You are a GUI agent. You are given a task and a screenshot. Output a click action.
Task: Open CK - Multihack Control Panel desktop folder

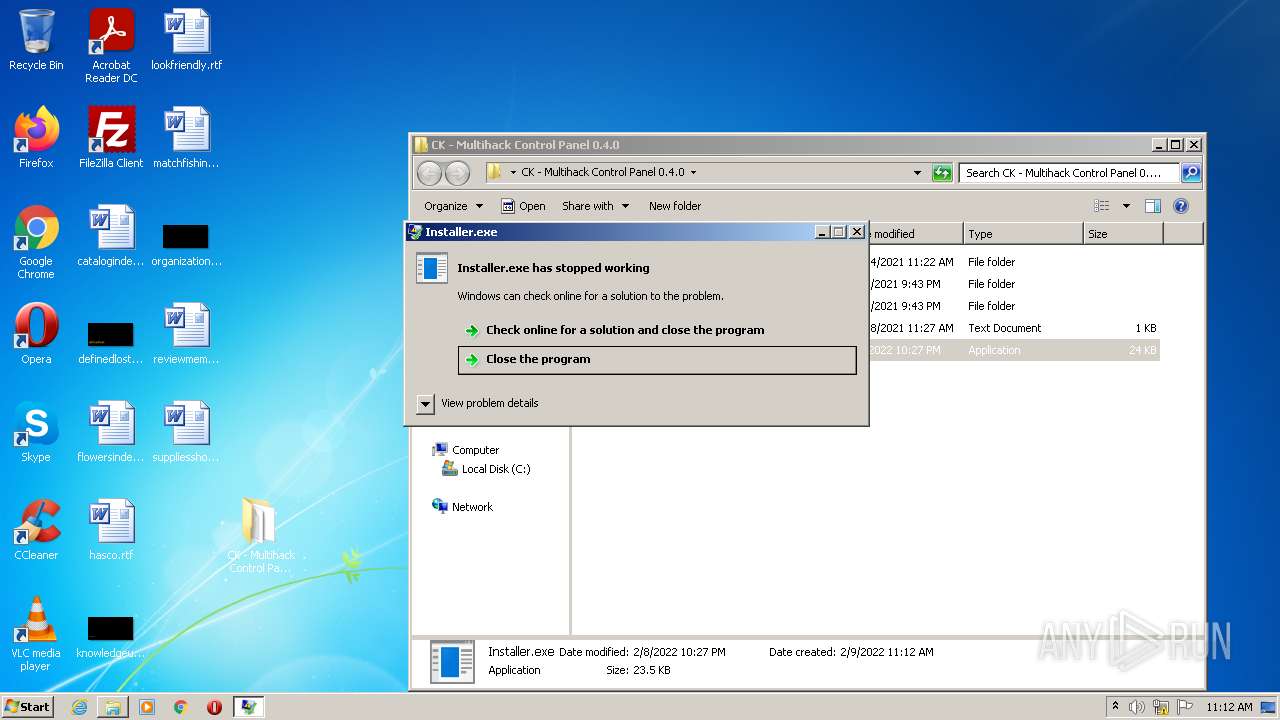(x=260, y=536)
